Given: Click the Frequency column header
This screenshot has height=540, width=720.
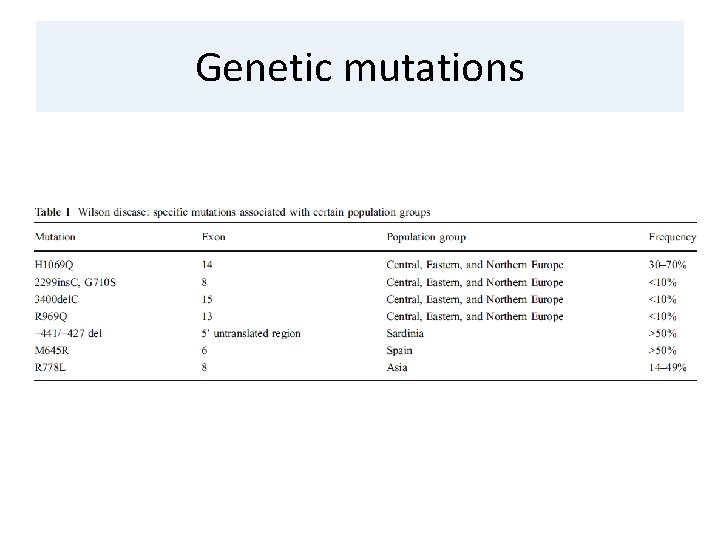Looking at the screenshot, I should pyautogui.click(x=672, y=237).
